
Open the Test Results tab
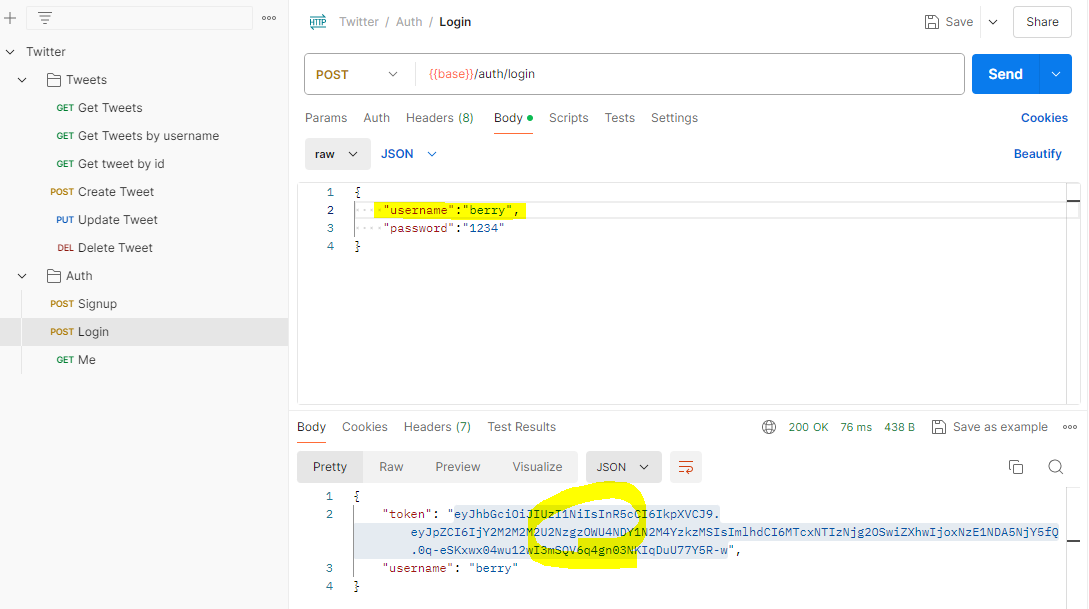522,427
